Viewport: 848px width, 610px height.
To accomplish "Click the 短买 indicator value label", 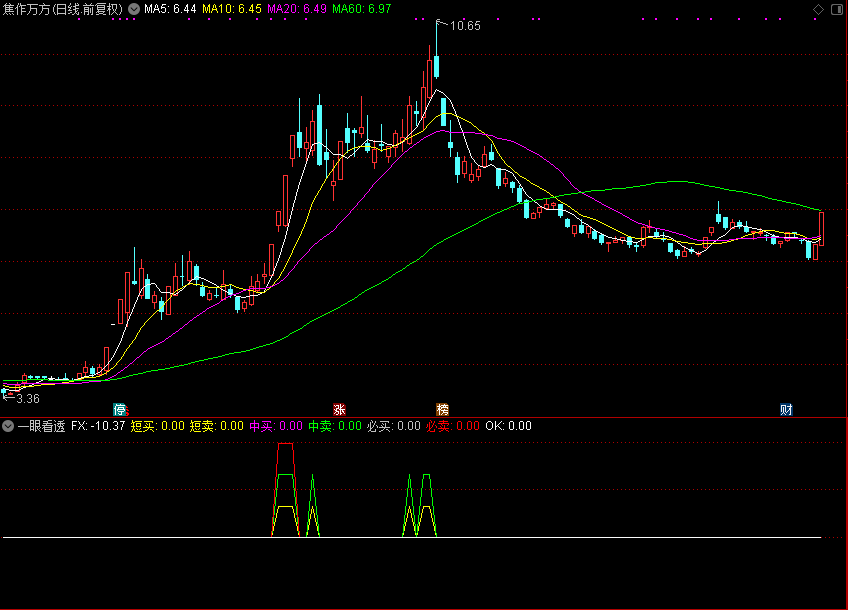I will point(157,426).
